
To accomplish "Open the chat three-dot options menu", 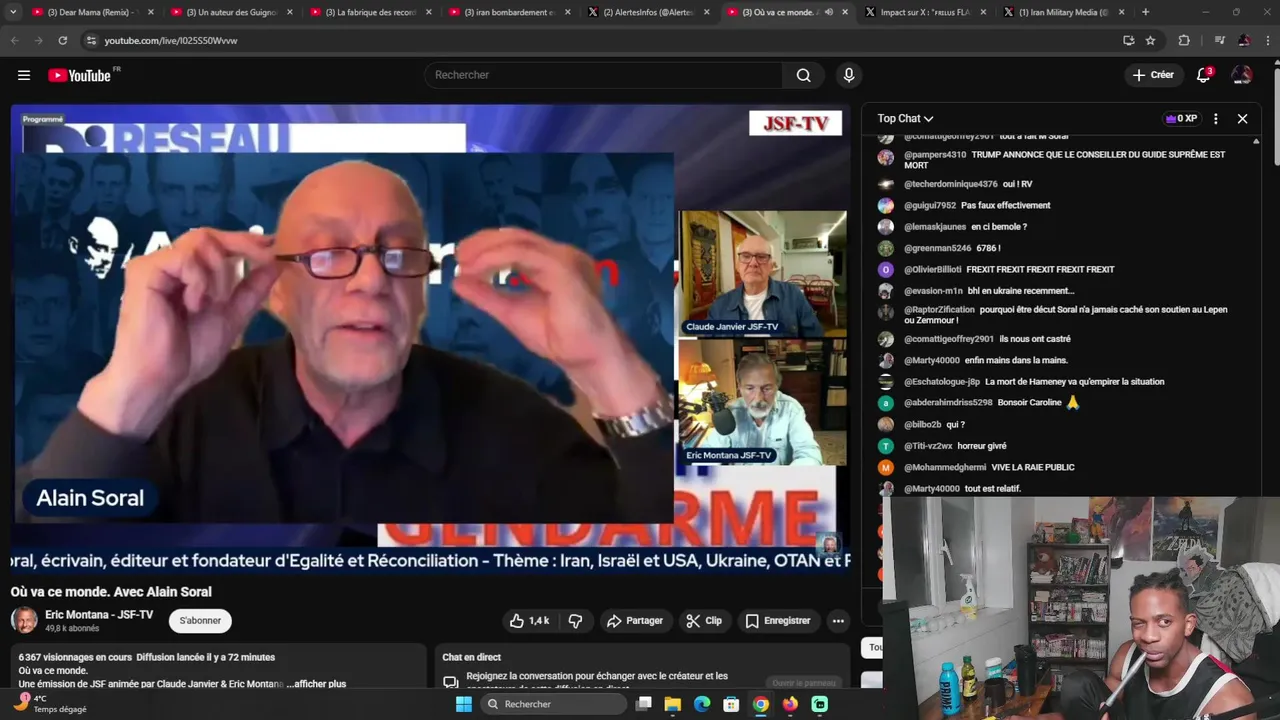I will pos(1215,118).
